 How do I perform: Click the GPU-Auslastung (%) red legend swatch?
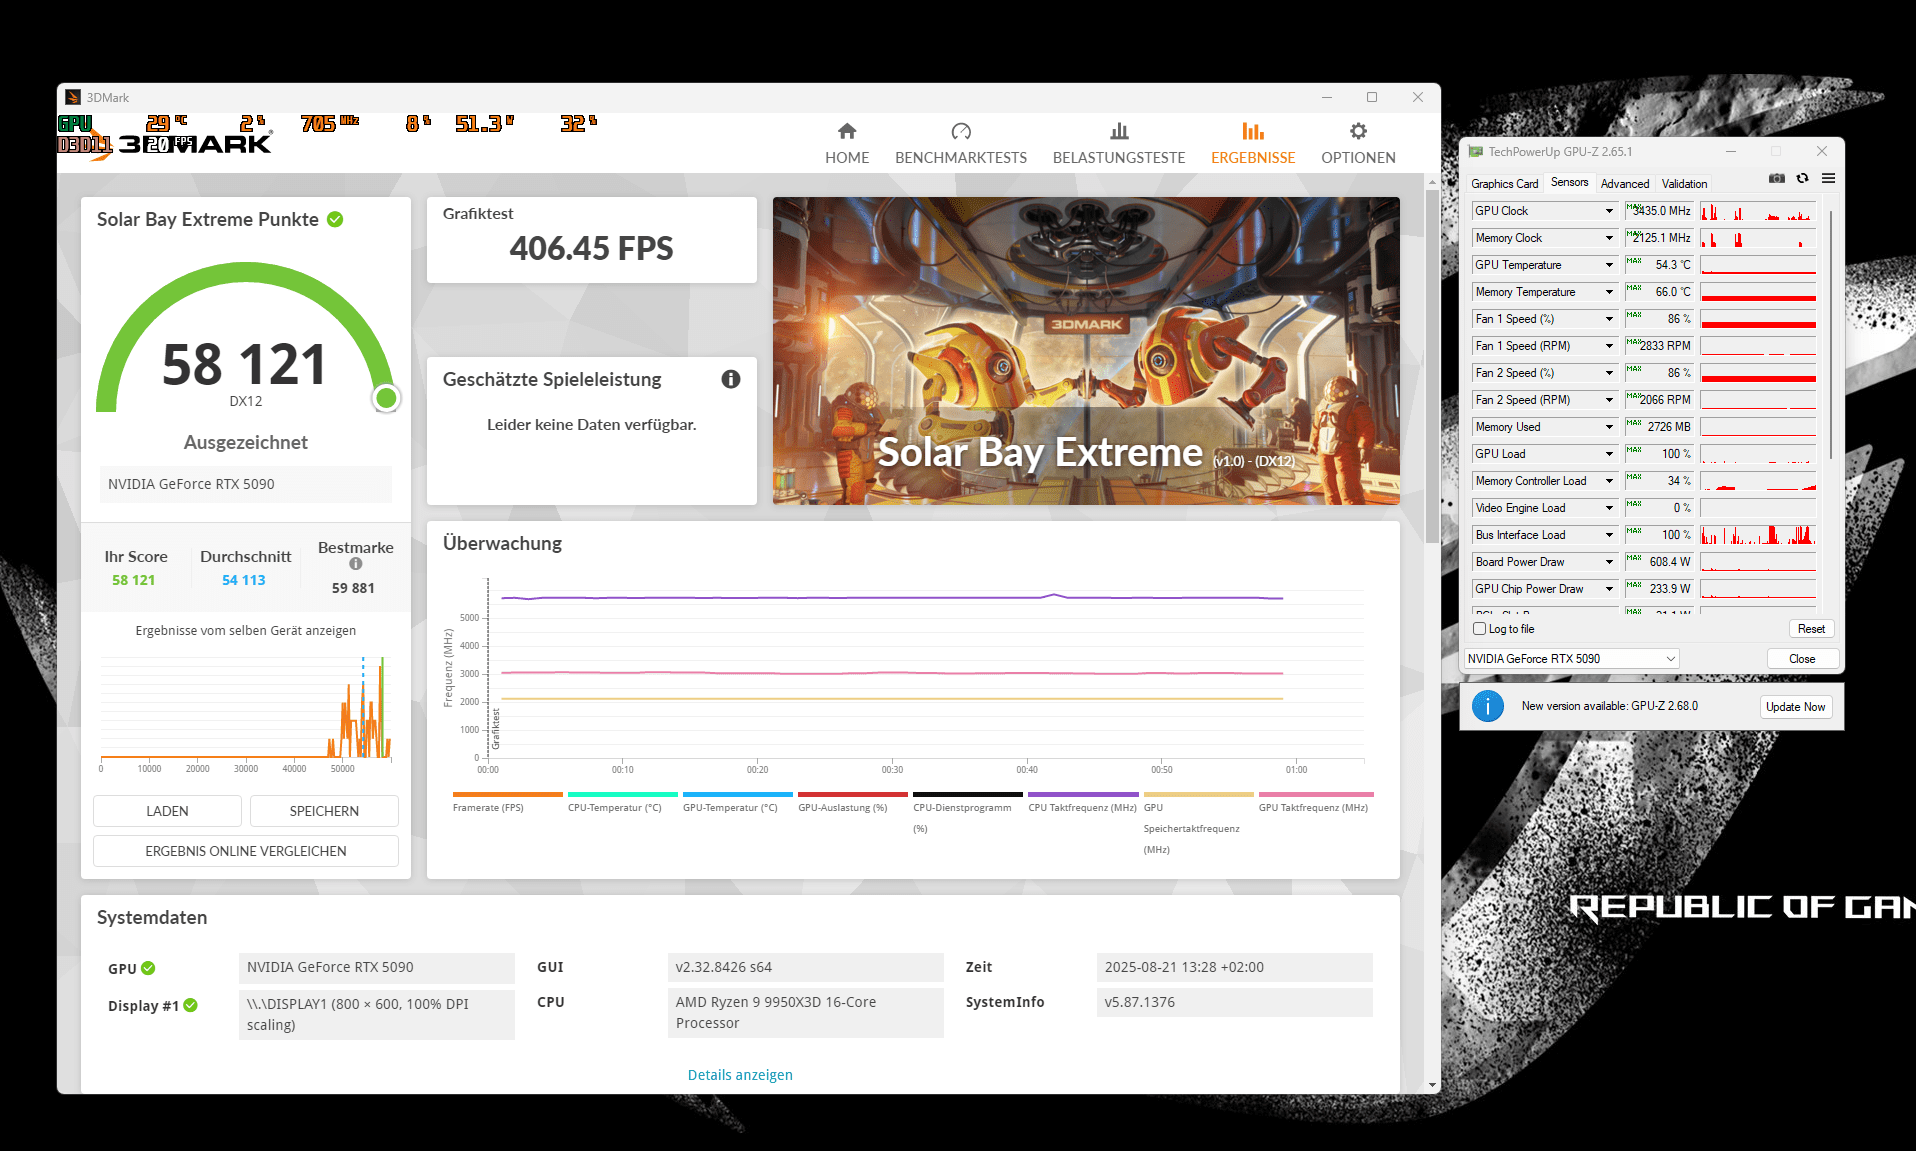(853, 795)
